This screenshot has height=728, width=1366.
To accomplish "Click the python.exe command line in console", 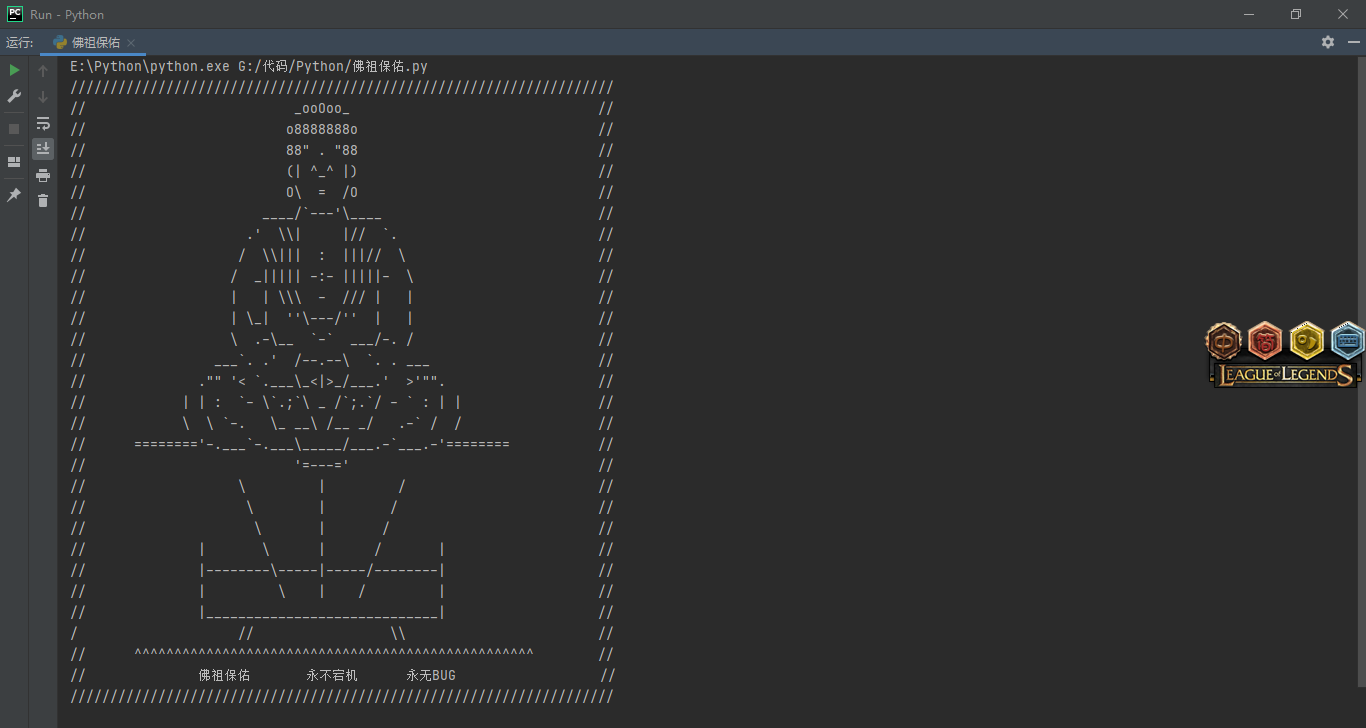I will [x=249, y=66].
